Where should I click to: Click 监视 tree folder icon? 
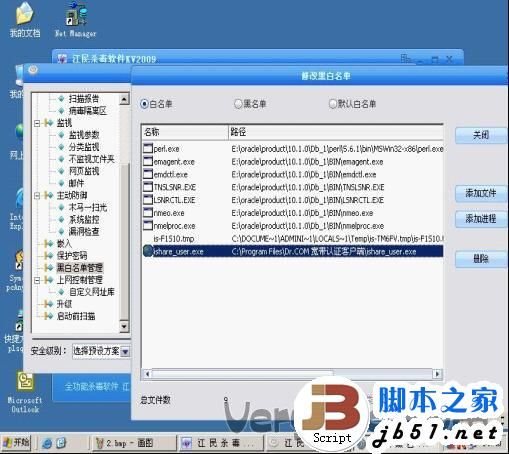49,123
